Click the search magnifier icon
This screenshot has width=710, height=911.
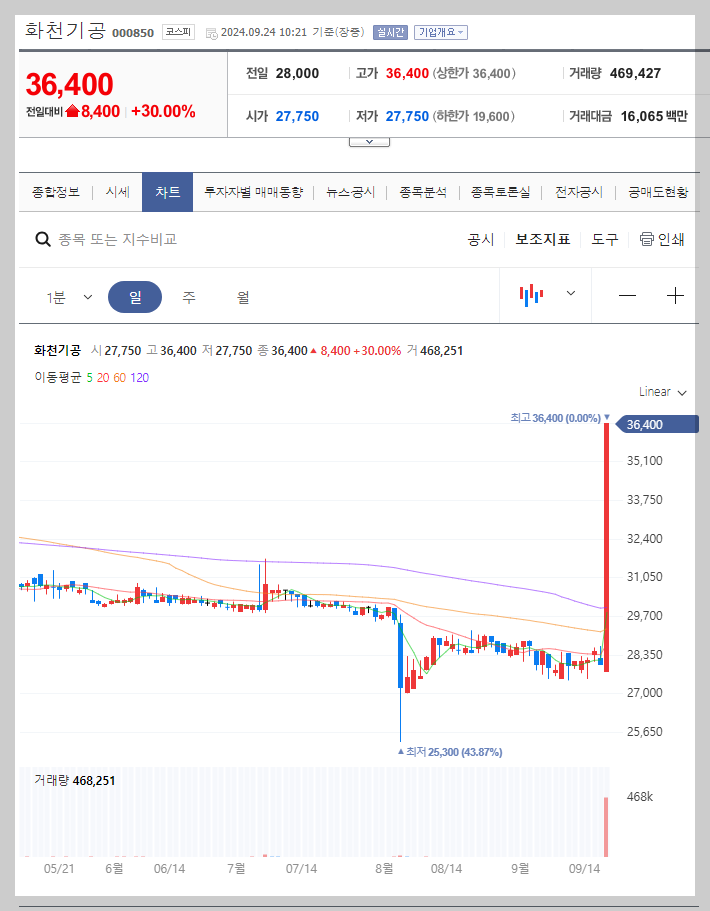pos(42,240)
